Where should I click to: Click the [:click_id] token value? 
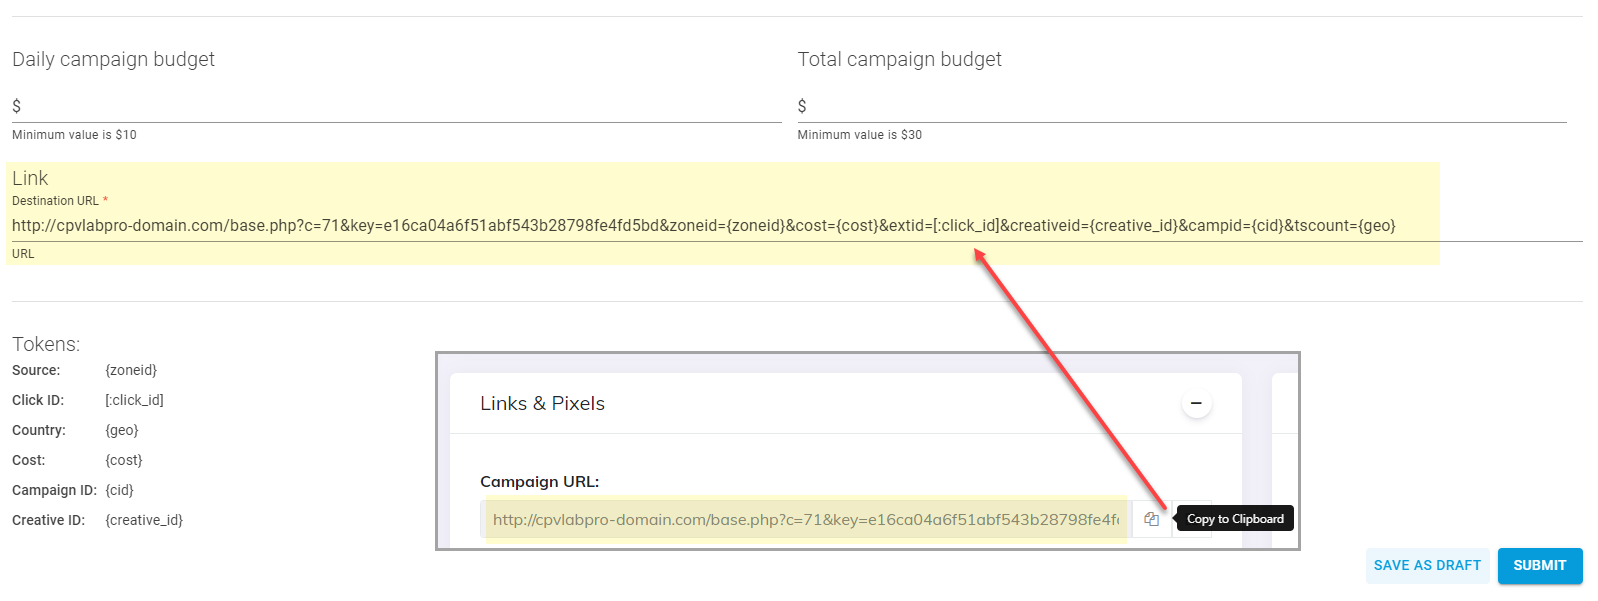click(134, 400)
